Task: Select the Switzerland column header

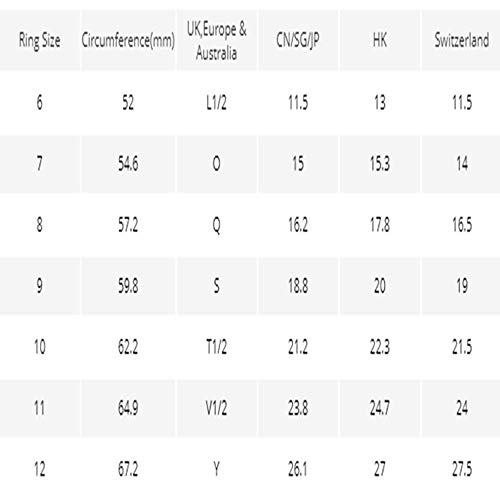Action: (x=462, y=40)
